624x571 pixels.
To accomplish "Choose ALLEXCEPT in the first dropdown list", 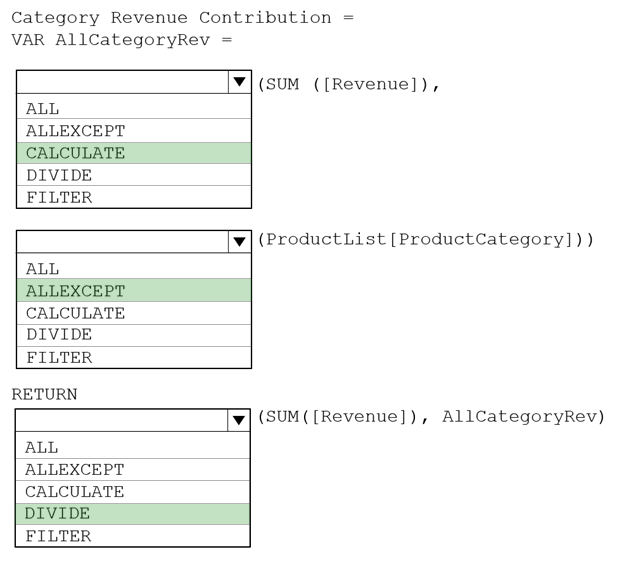I will [134, 131].
